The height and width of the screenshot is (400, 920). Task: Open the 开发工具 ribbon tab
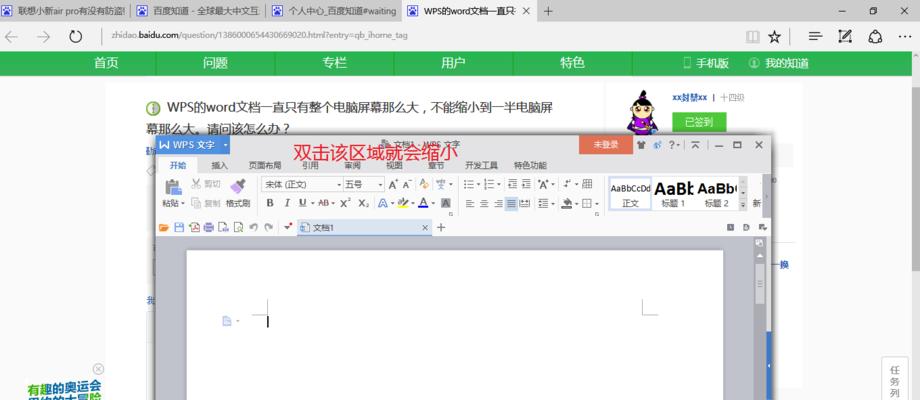click(x=481, y=165)
